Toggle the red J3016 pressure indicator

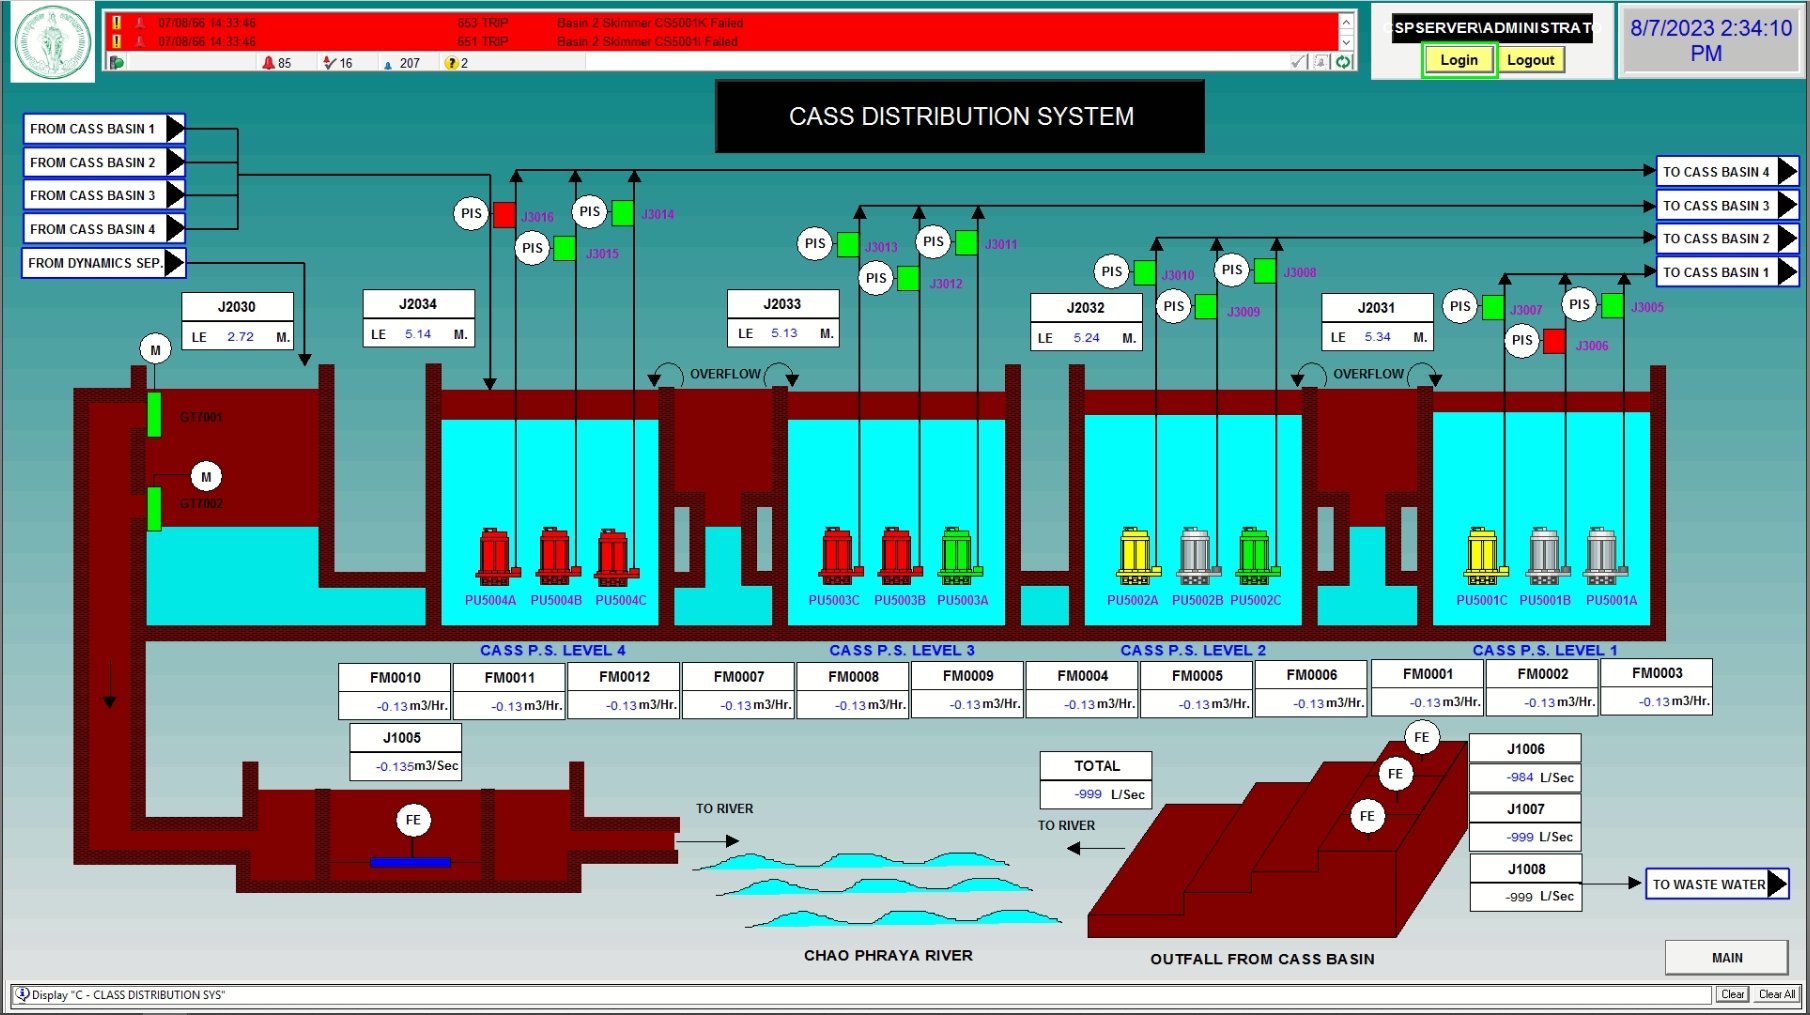[504, 214]
